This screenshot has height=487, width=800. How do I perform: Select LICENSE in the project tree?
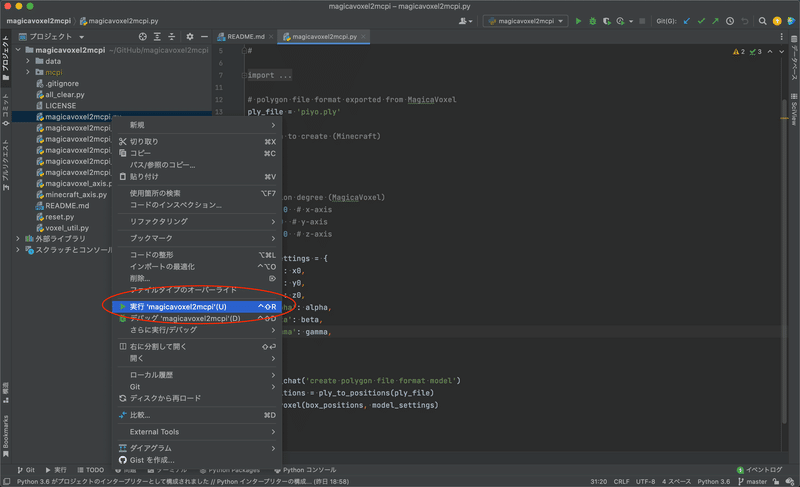pyautogui.click(x=60, y=106)
